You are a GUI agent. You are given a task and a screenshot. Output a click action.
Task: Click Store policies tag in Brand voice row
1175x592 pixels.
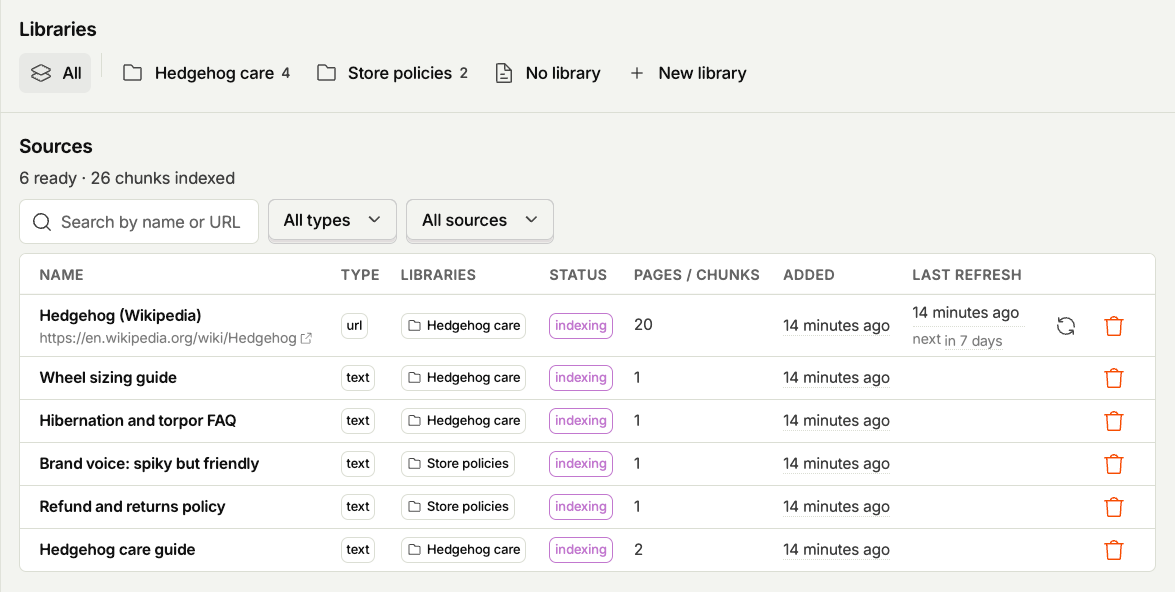pyautogui.click(x=458, y=464)
